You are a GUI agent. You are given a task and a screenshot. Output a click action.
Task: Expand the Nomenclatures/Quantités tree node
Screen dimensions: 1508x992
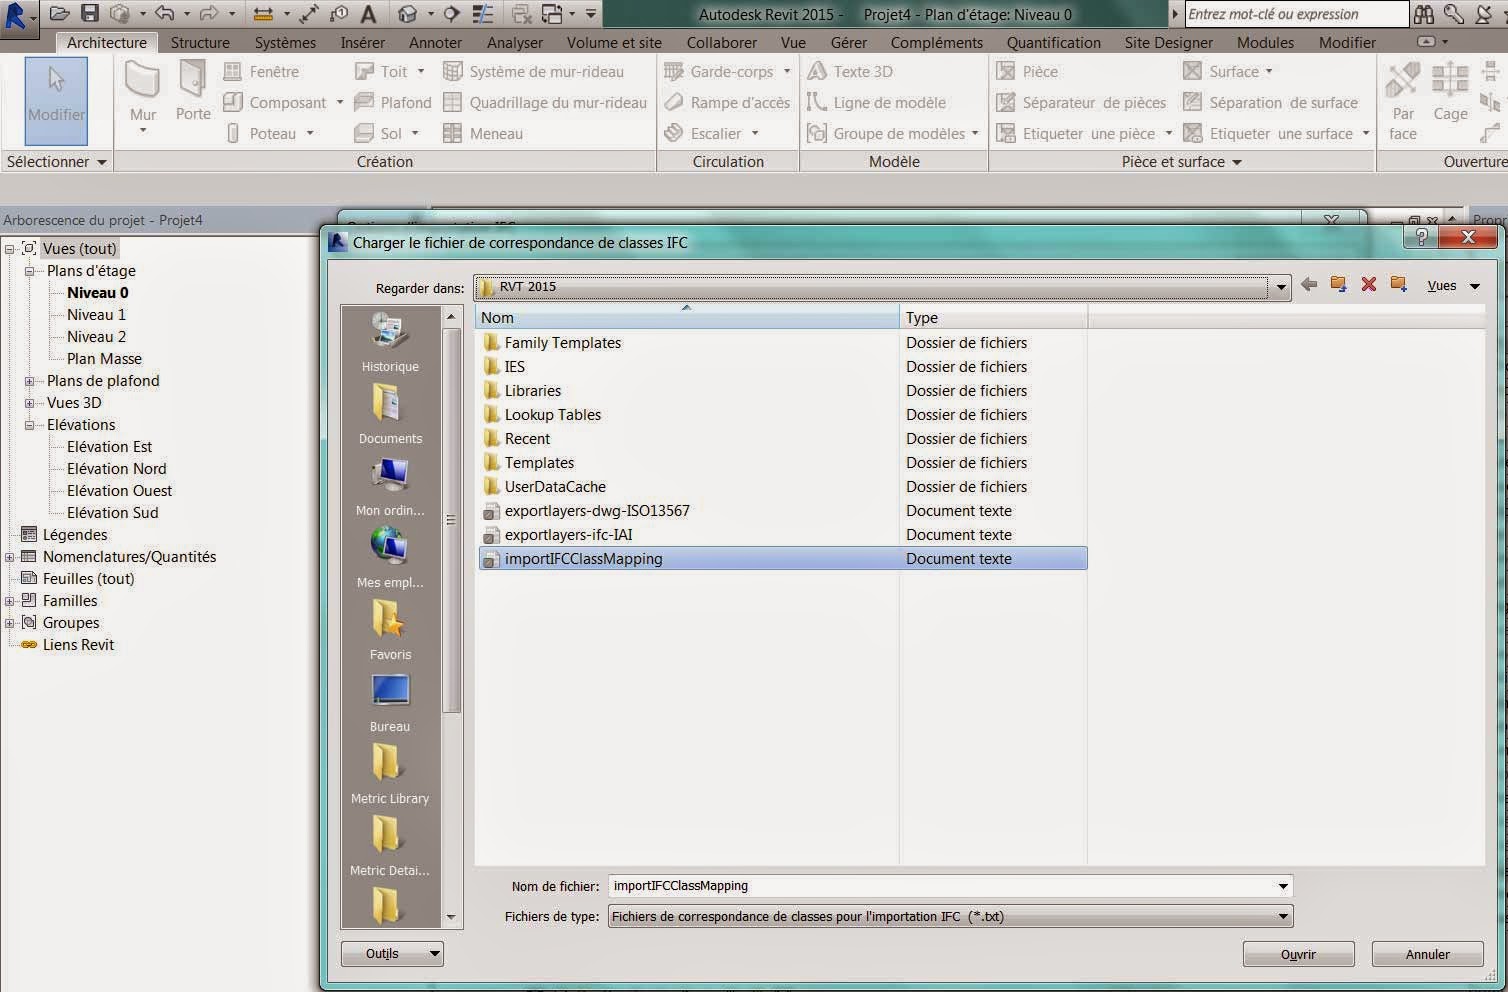[x=10, y=557]
